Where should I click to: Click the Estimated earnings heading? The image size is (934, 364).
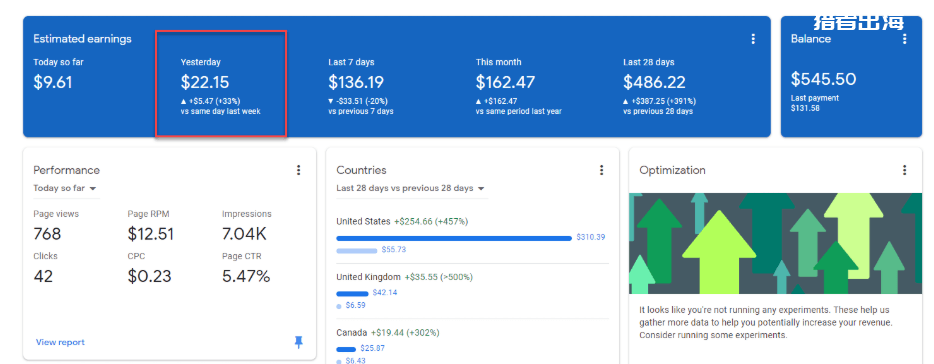tap(82, 39)
